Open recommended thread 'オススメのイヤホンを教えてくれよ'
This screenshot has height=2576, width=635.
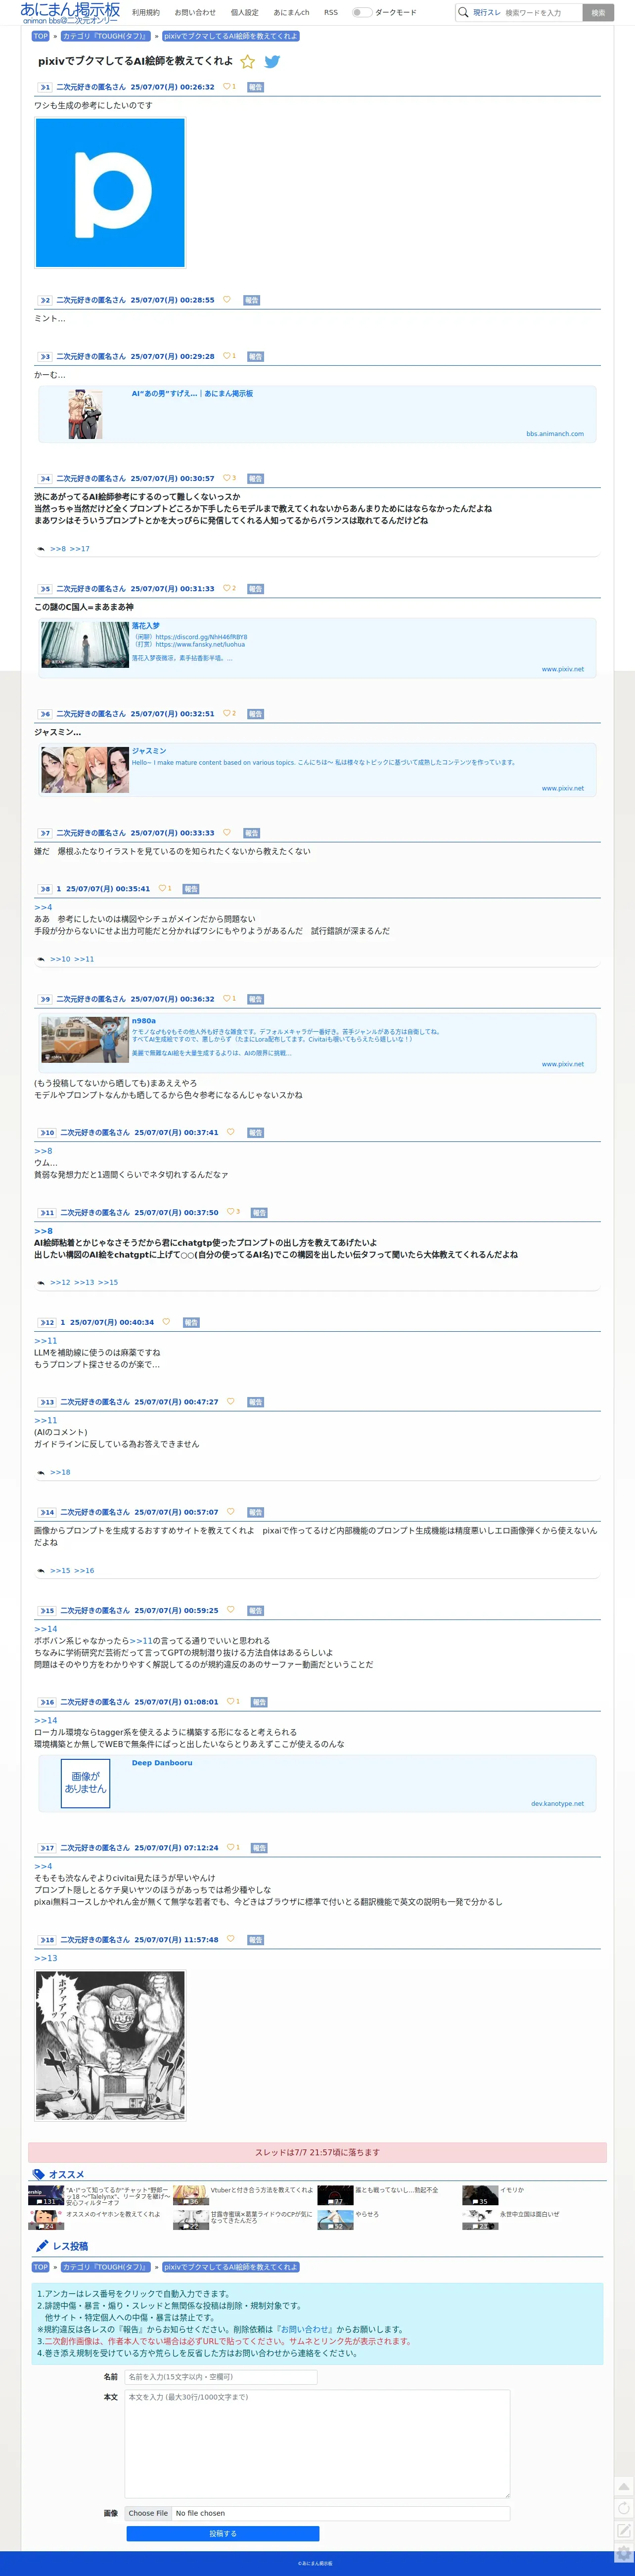(113, 2213)
